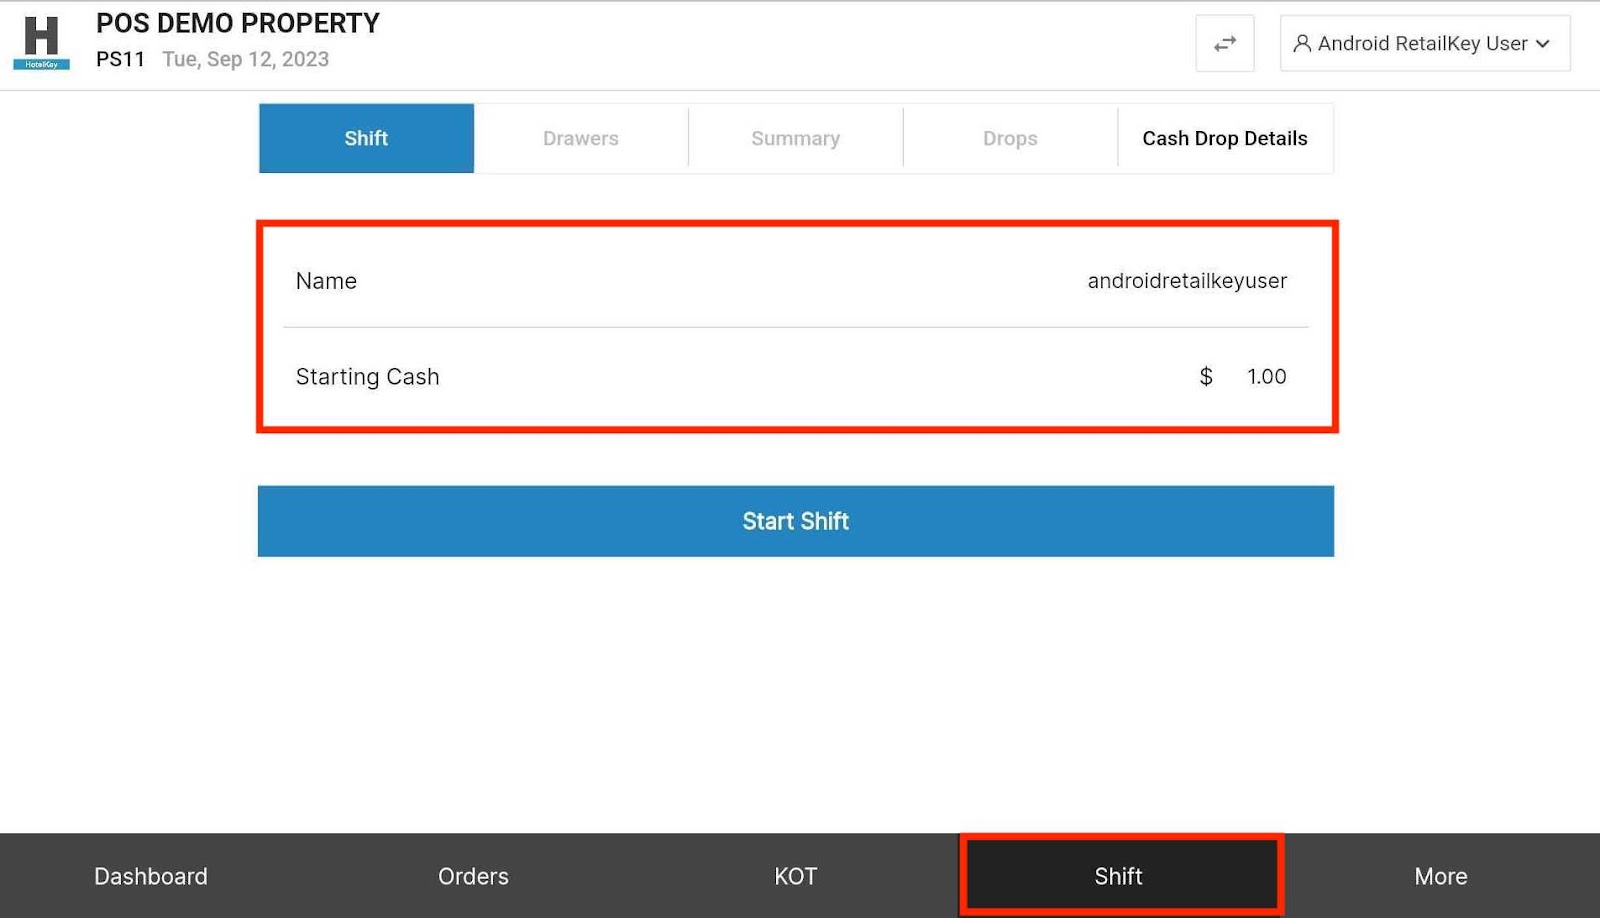This screenshot has width=1600, height=918.
Task: Open the More navigation item
Action: coord(1440,875)
